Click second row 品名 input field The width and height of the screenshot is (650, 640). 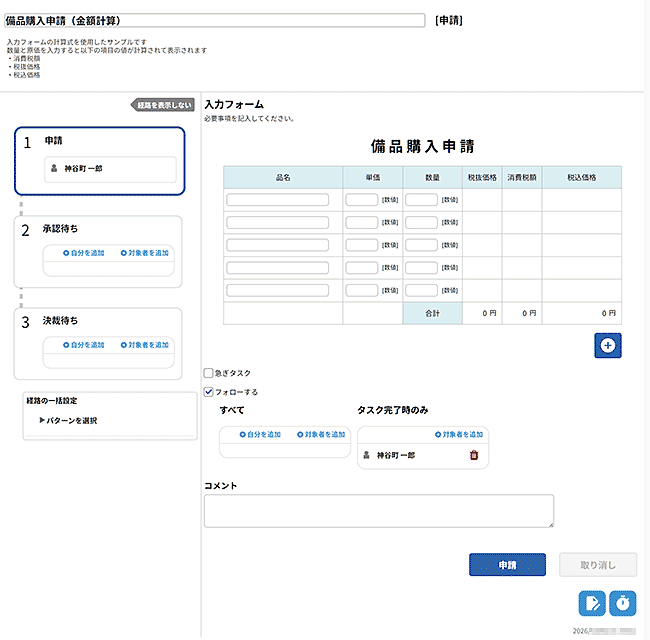coord(278,223)
